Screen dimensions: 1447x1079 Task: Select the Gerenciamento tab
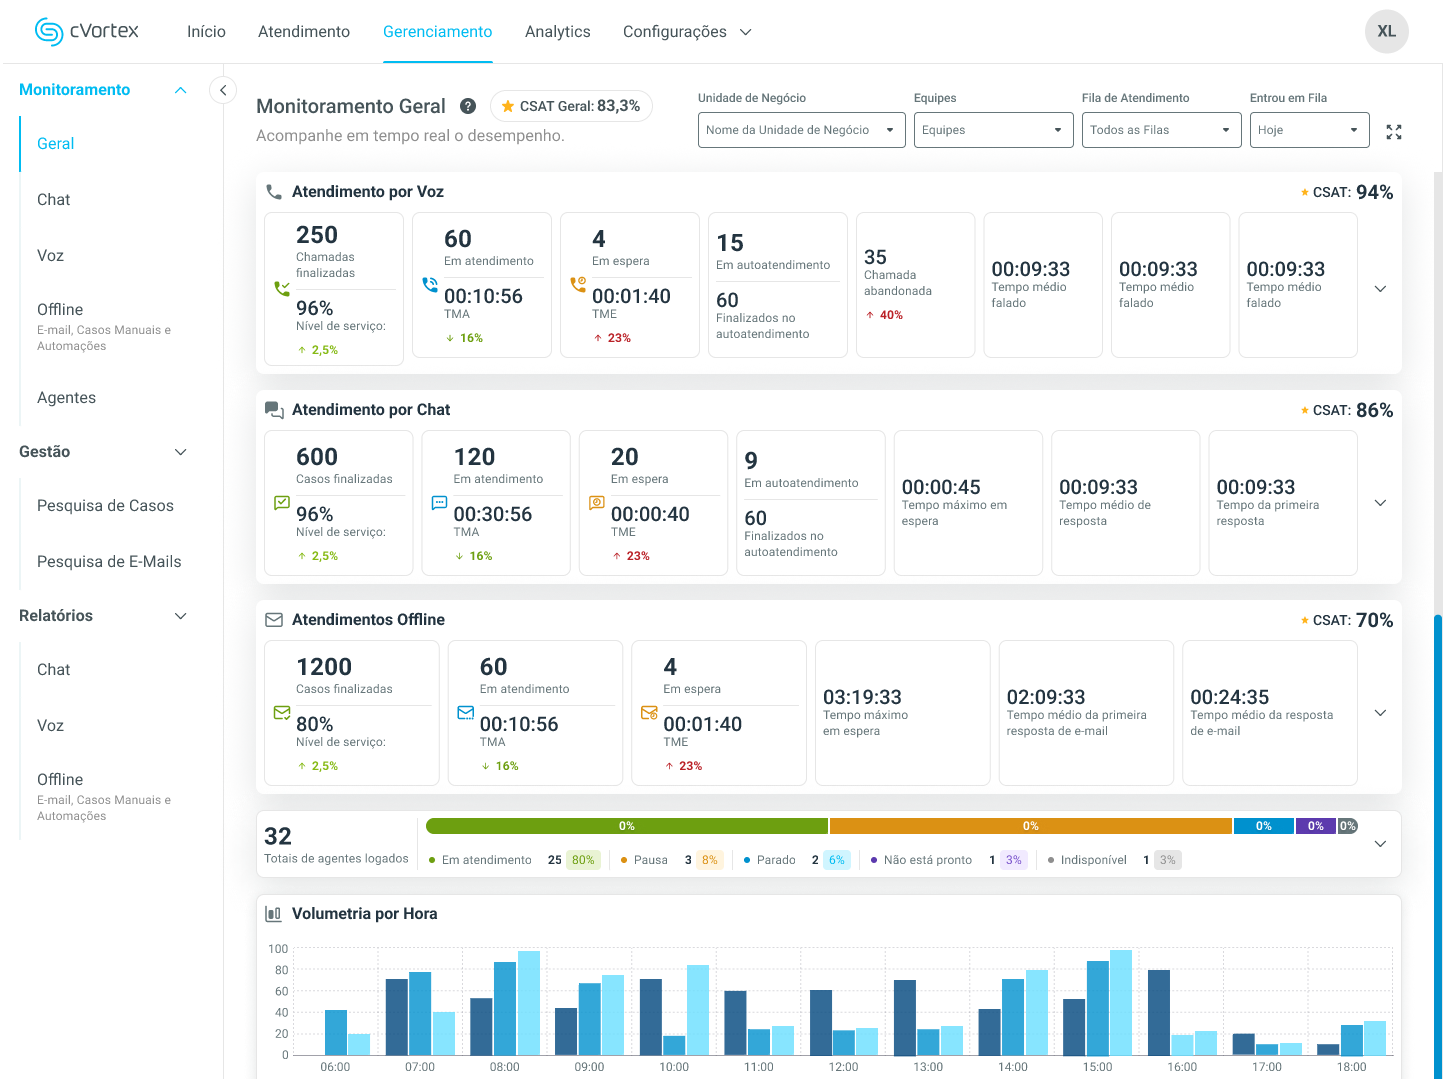point(438,32)
